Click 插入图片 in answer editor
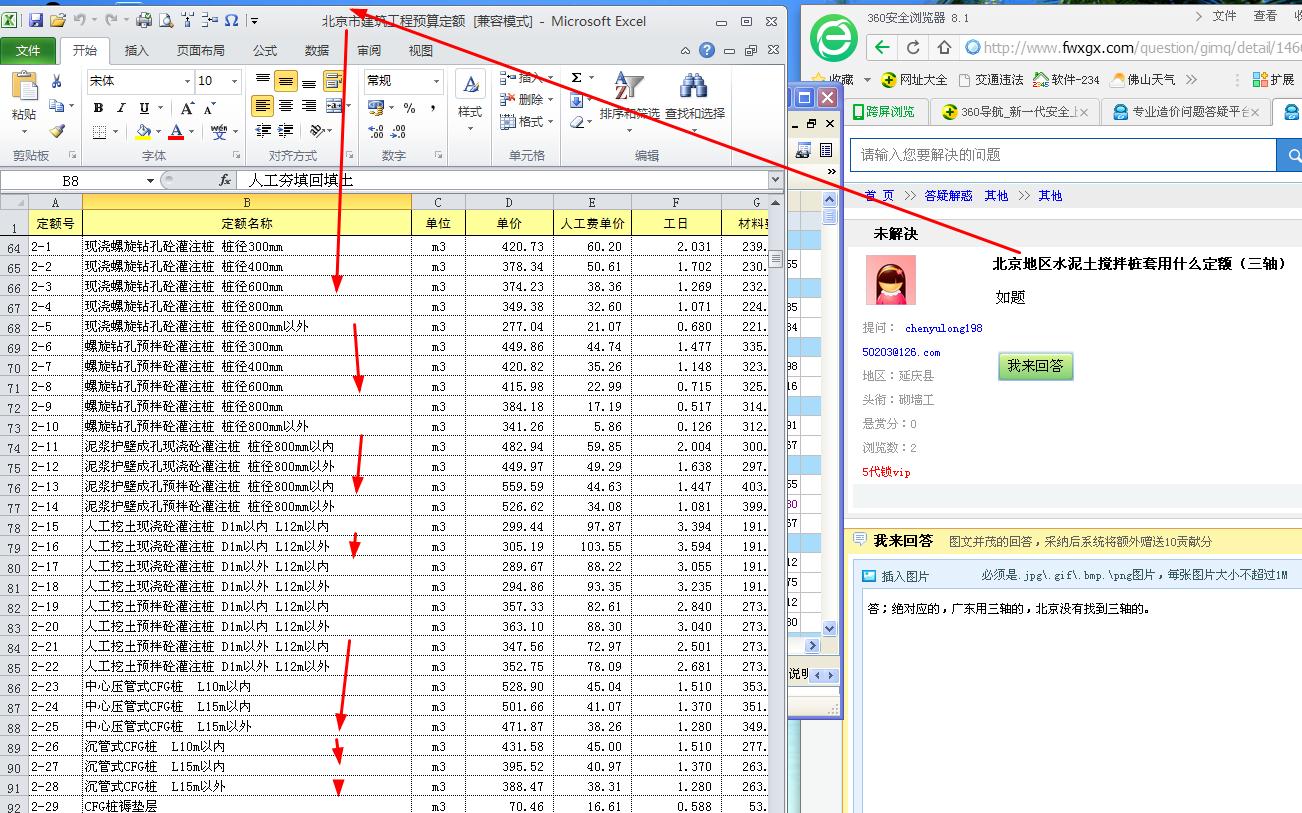Viewport: 1302px width, 813px height. [x=896, y=576]
